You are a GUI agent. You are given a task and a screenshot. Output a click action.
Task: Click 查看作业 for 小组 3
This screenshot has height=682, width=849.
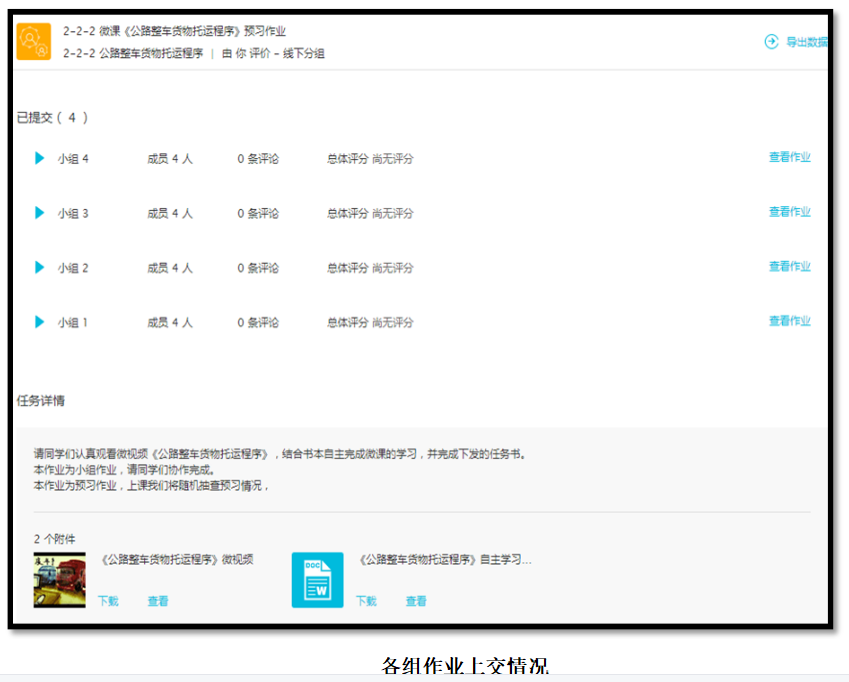789,212
